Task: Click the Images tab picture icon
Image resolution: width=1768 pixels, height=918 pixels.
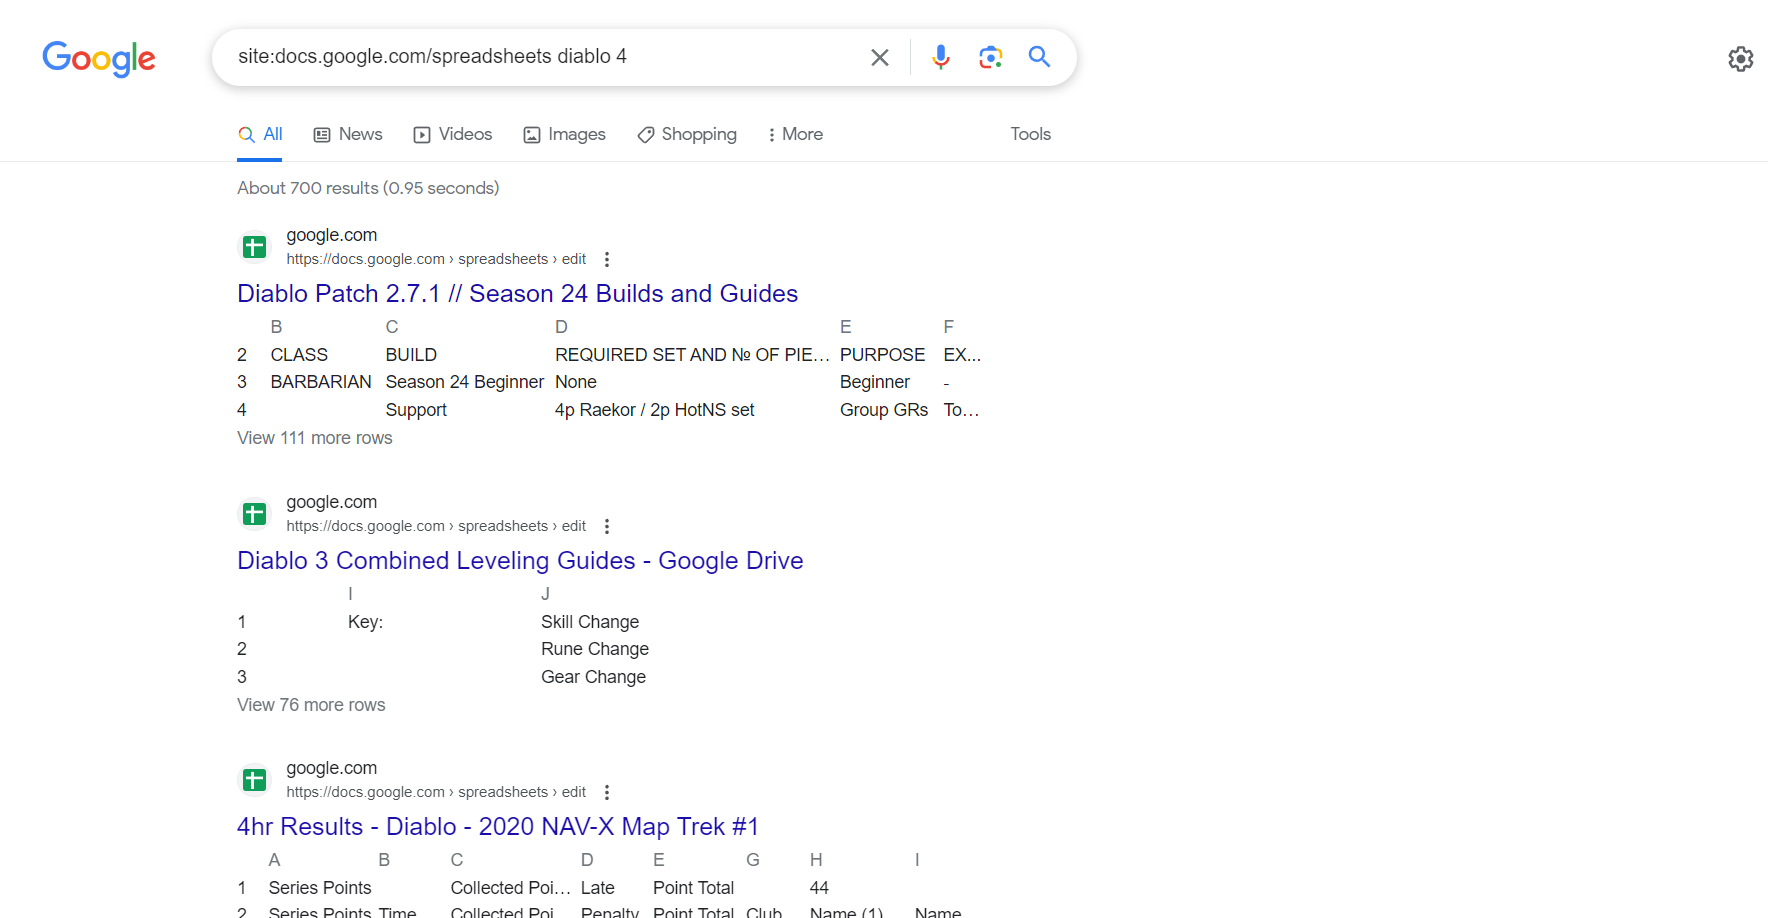Action: tap(532, 135)
